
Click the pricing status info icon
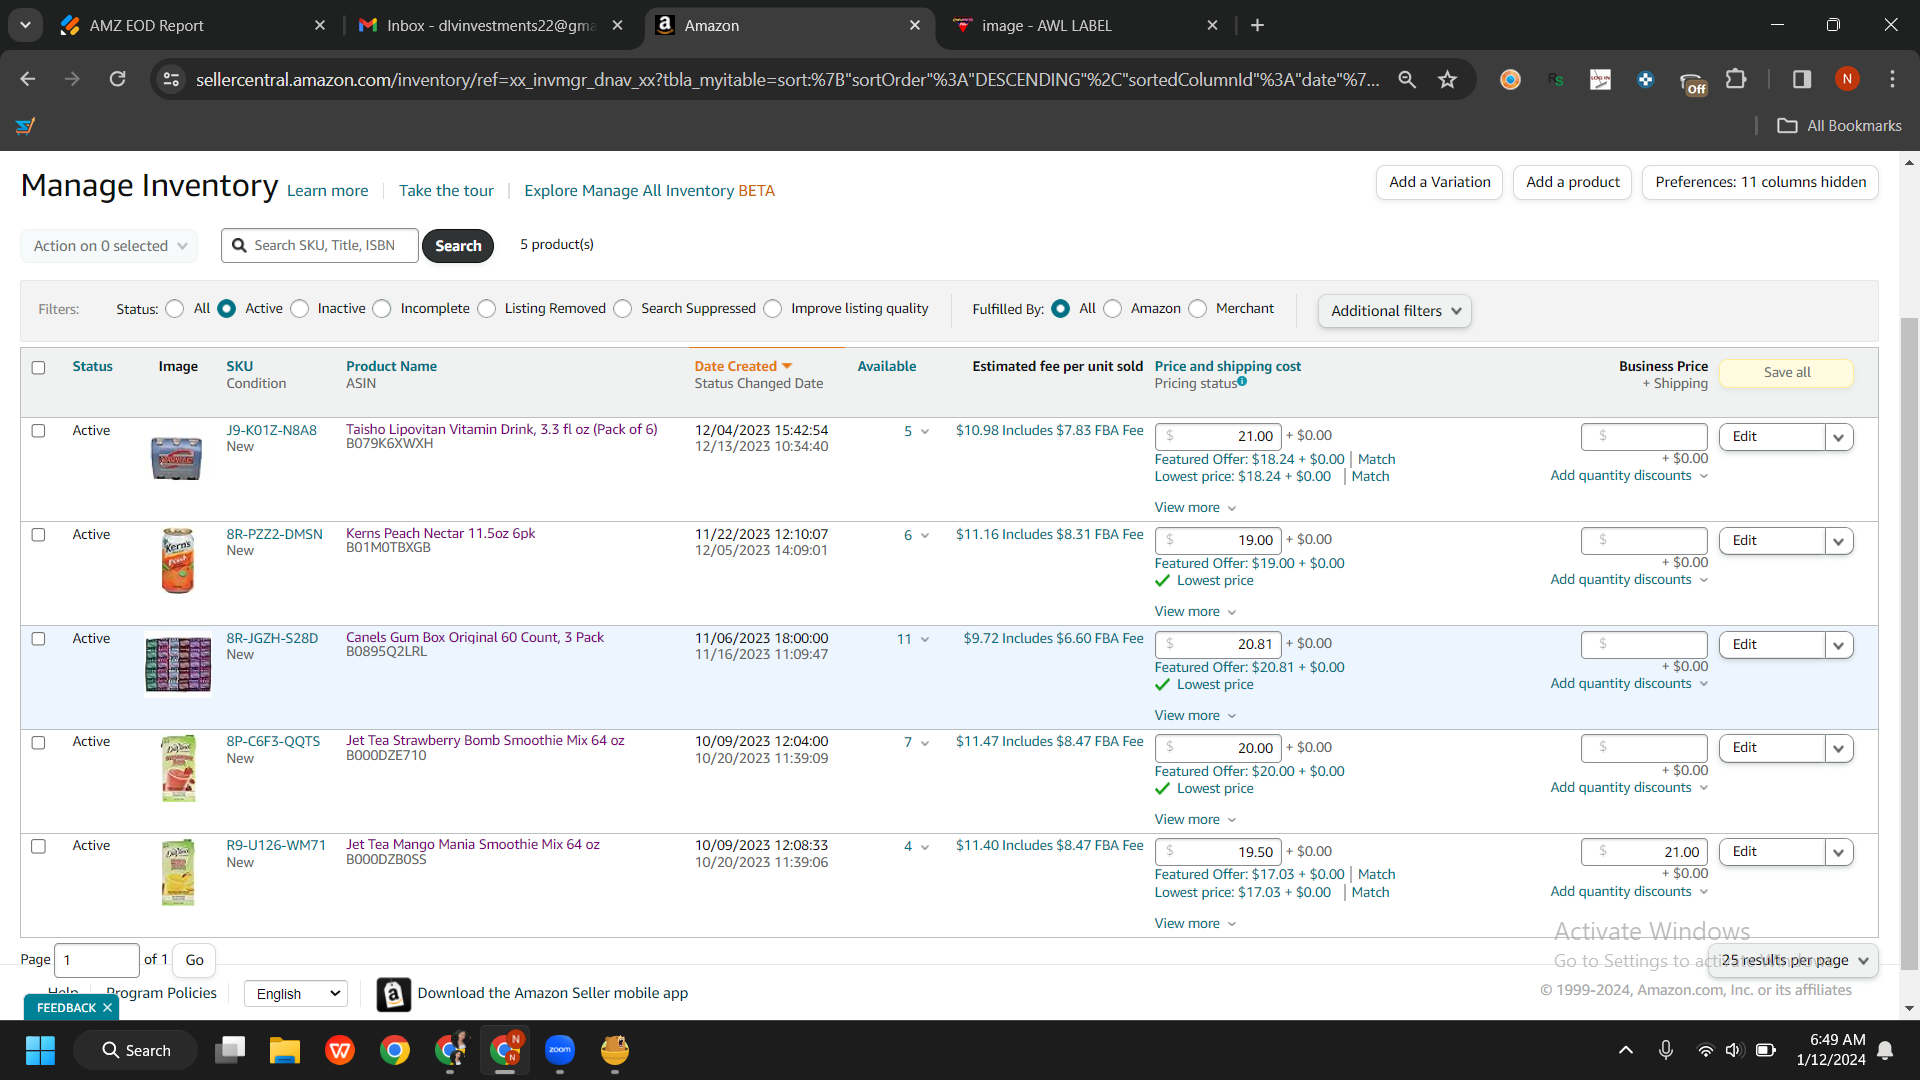pos(1242,381)
